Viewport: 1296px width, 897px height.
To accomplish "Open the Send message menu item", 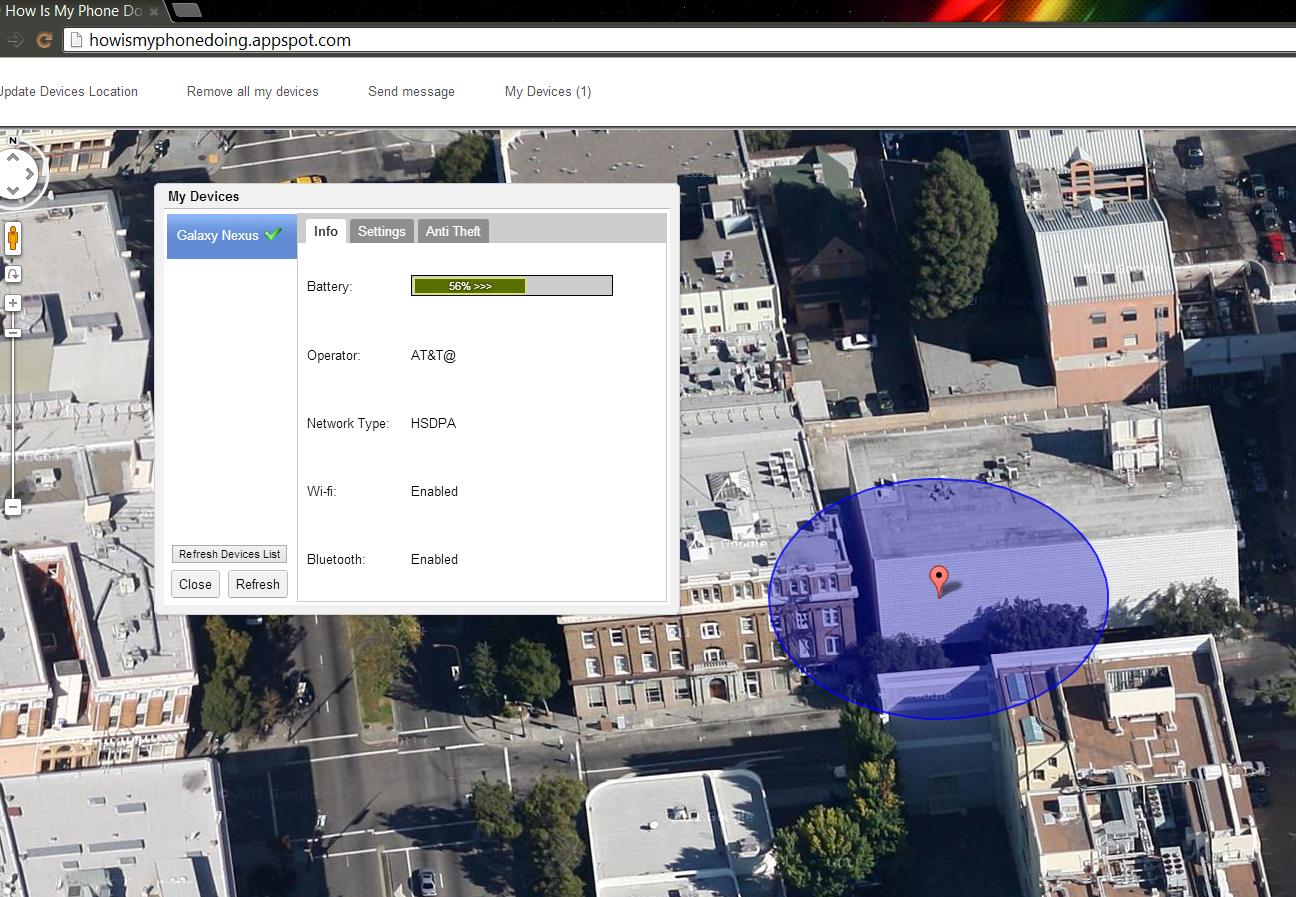I will coord(411,91).
